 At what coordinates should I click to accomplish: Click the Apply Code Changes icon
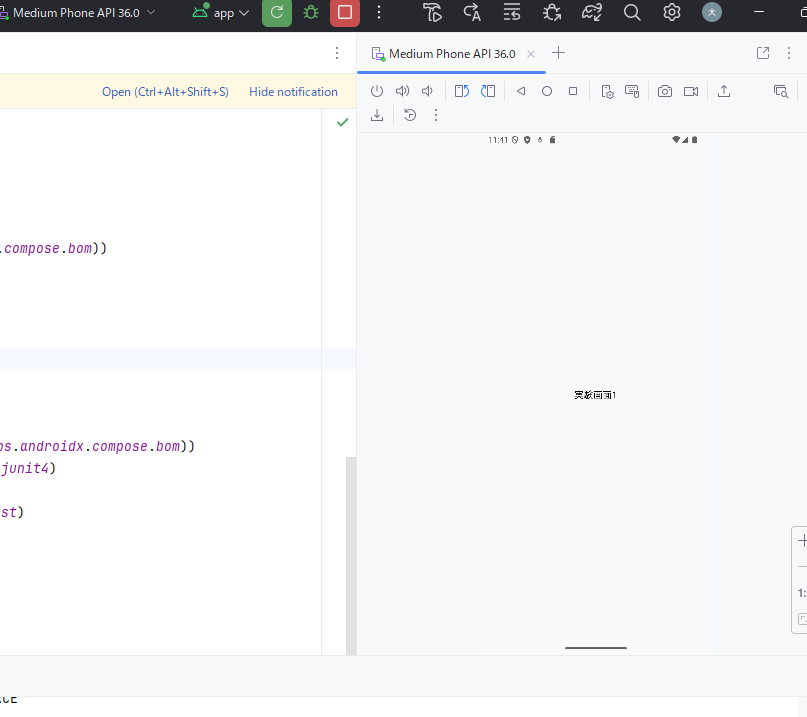point(512,12)
